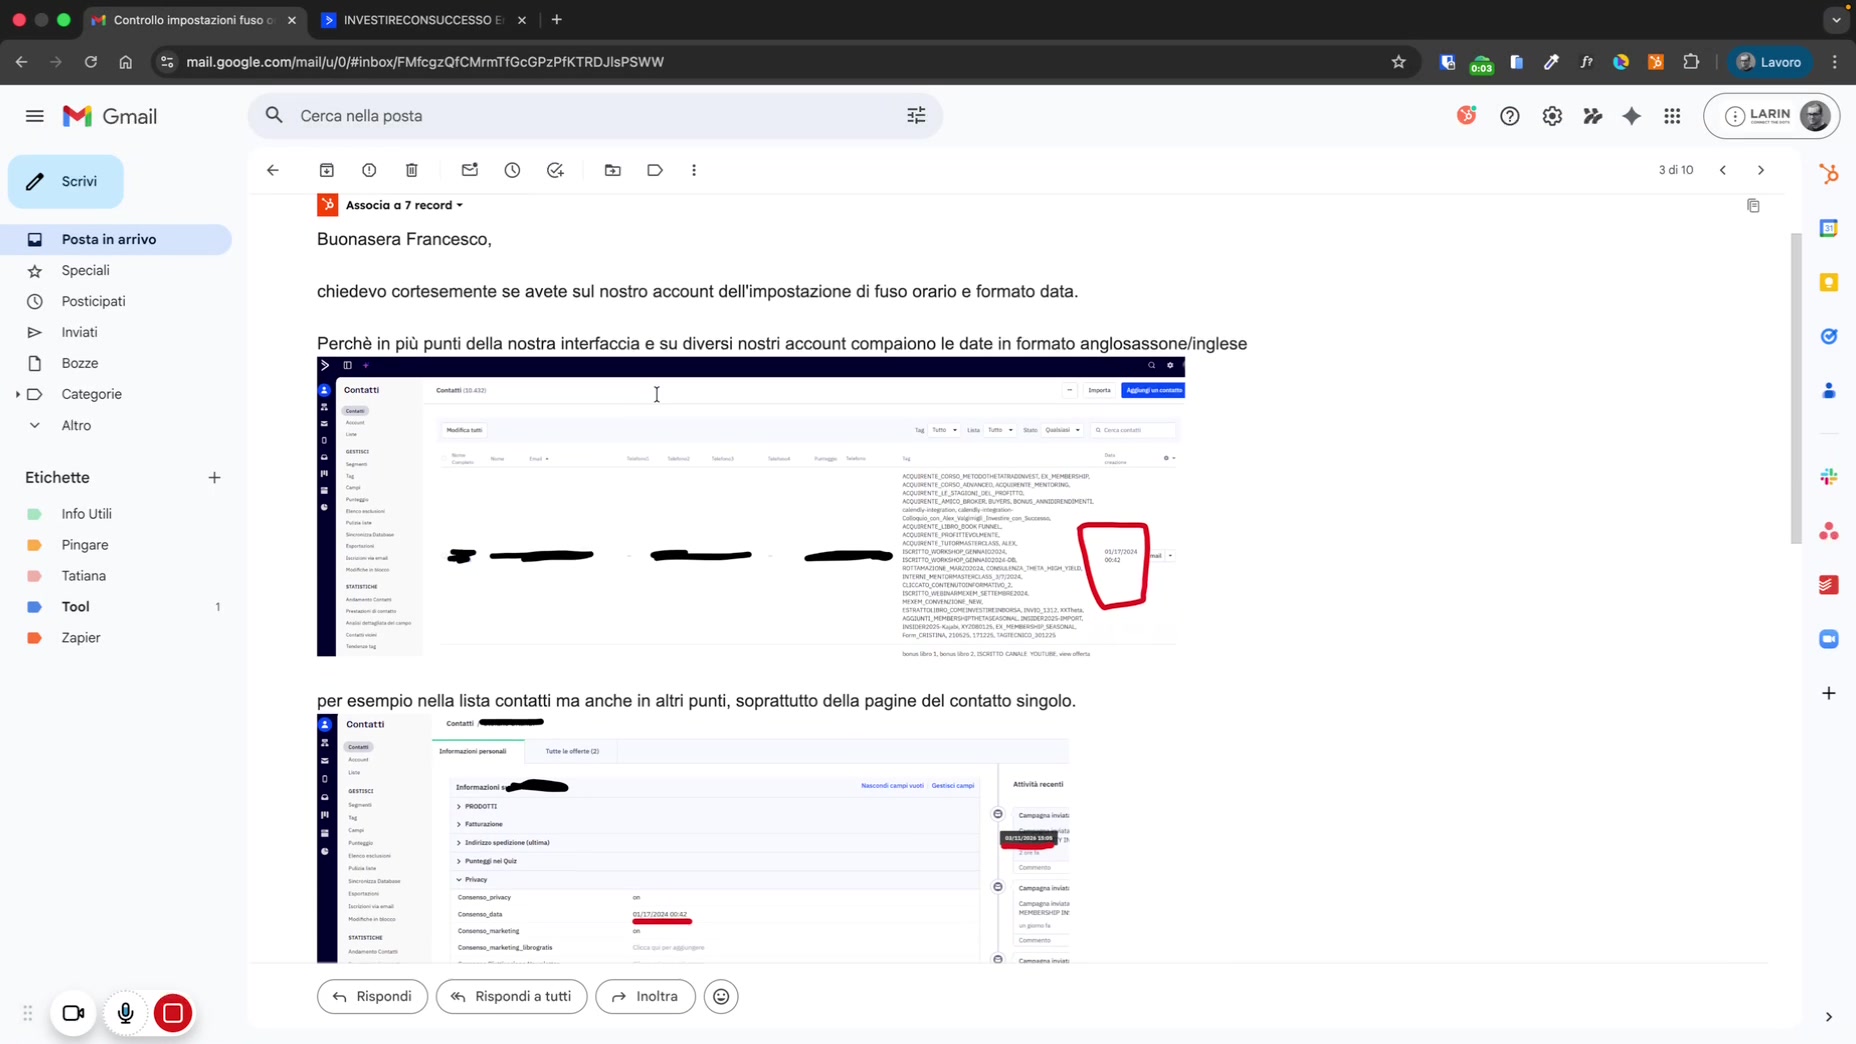Mark the email as unread
Image resolution: width=1856 pixels, height=1044 pixels.
pos(470,170)
